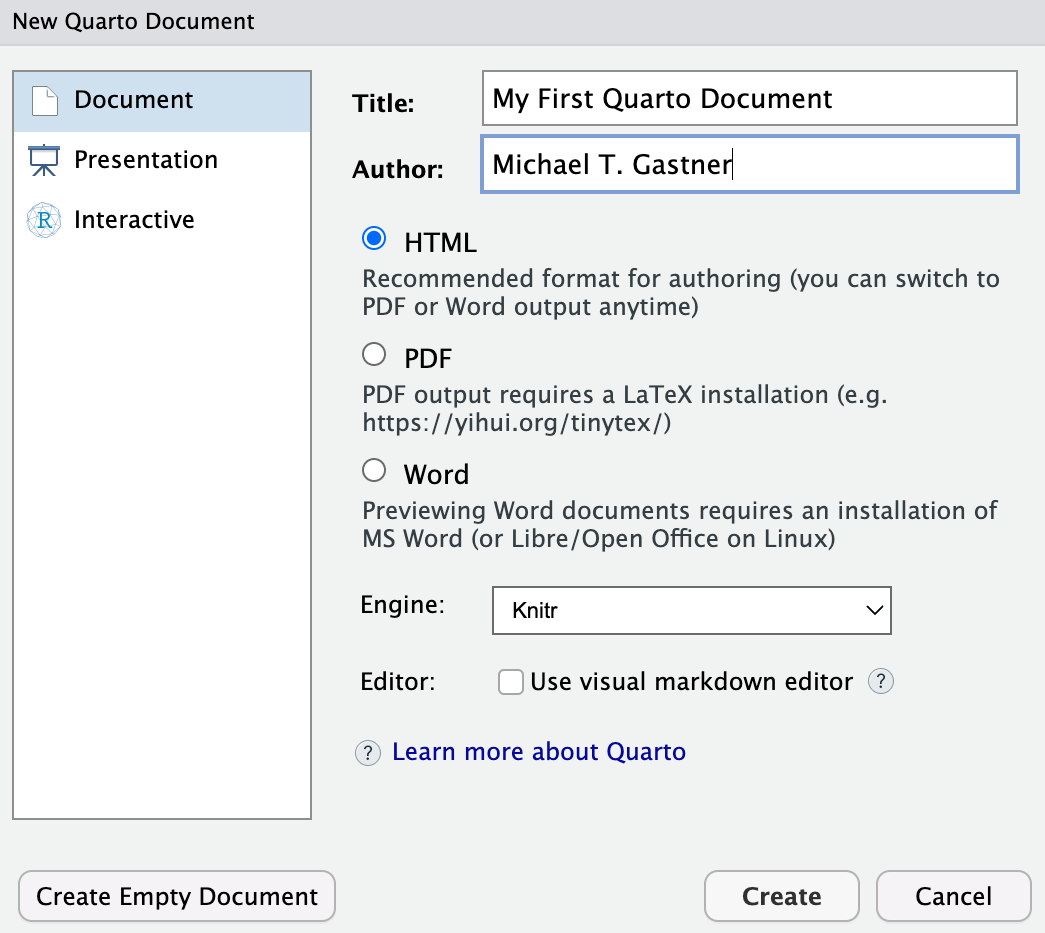Select the PDF output format radio button
This screenshot has height=933, width=1045.
[374, 355]
